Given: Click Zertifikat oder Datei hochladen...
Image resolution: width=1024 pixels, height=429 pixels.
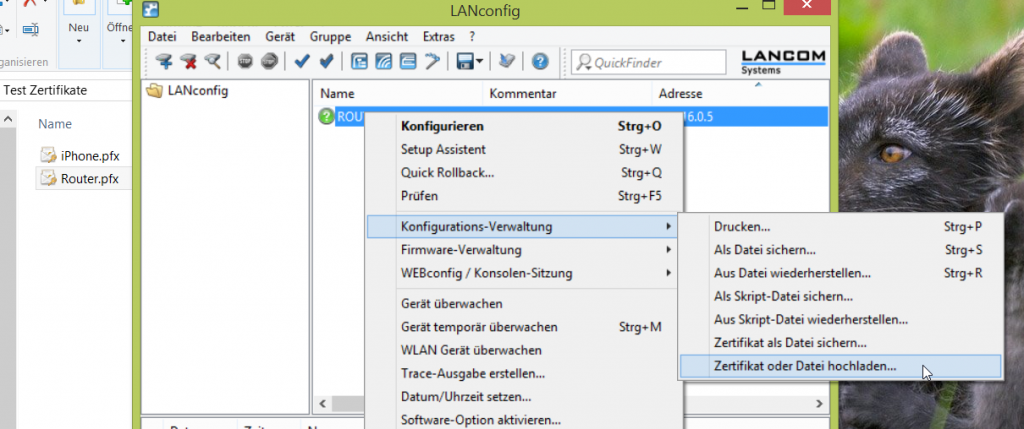Looking at the screenshot, I should [840, 366].
